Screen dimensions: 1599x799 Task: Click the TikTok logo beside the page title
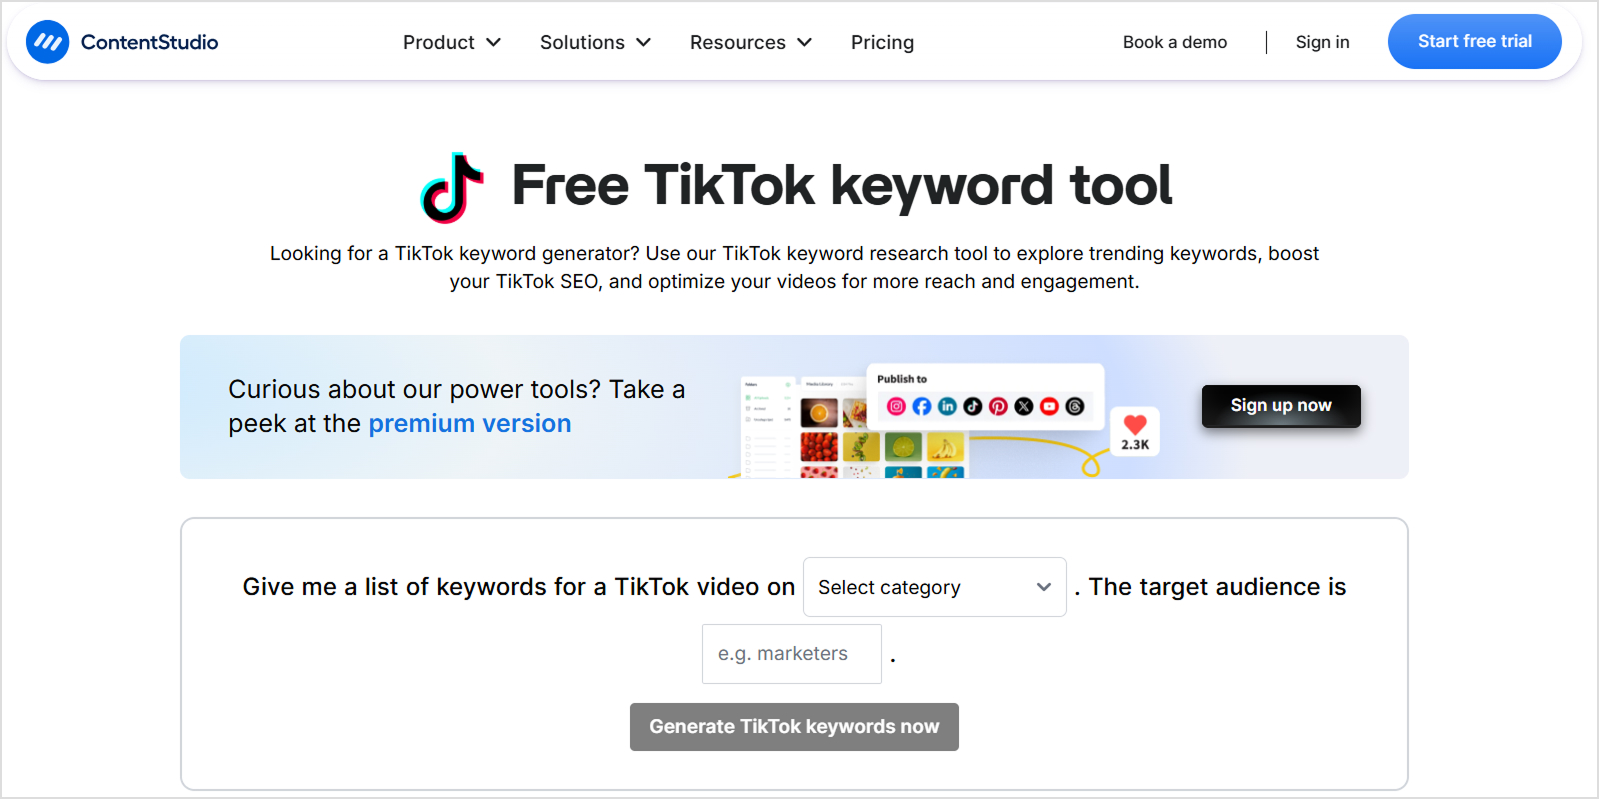pos(453,188)
